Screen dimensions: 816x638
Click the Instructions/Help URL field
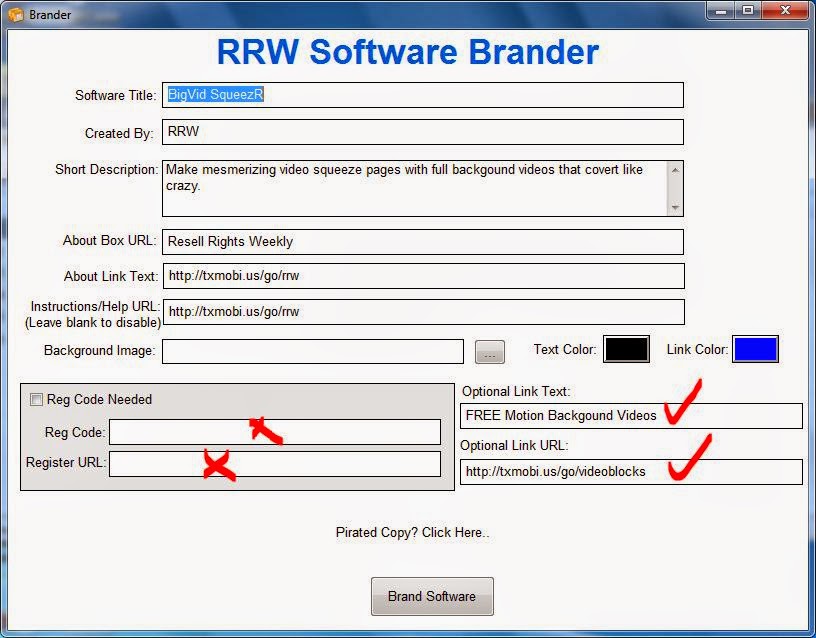pos(424,312)
